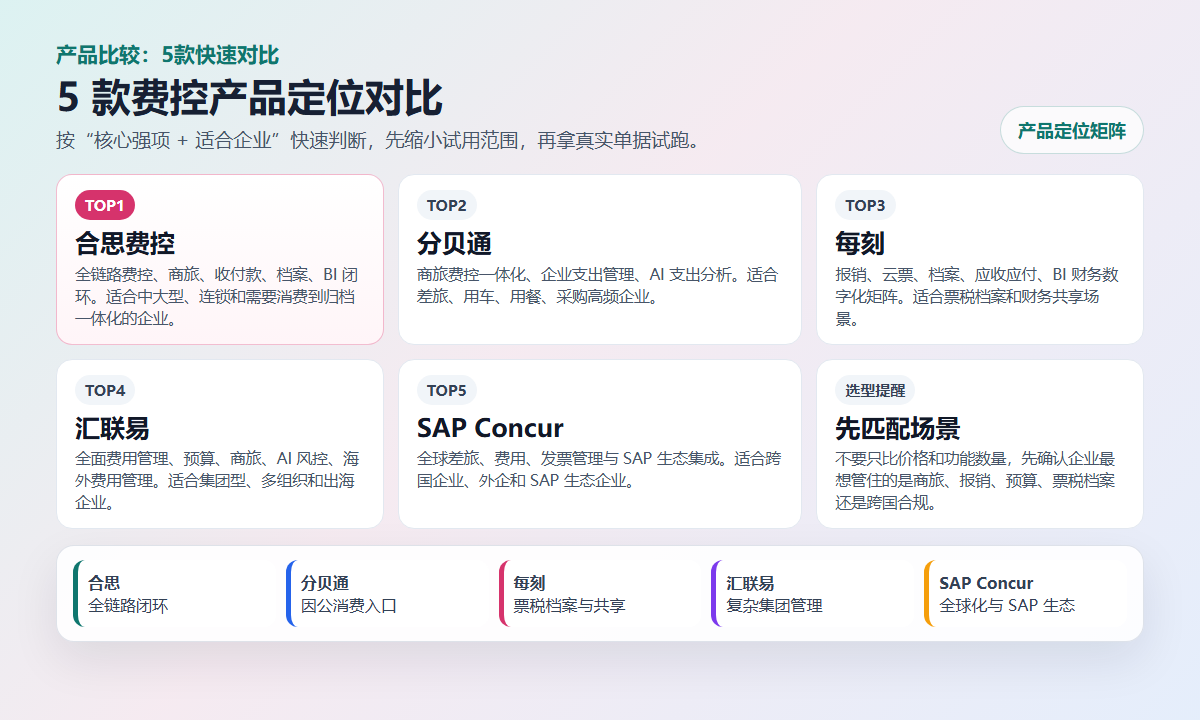Open the 汇联易 card title
The height and width of the screenshot is (720, 1200).
(x=112, y=428)
